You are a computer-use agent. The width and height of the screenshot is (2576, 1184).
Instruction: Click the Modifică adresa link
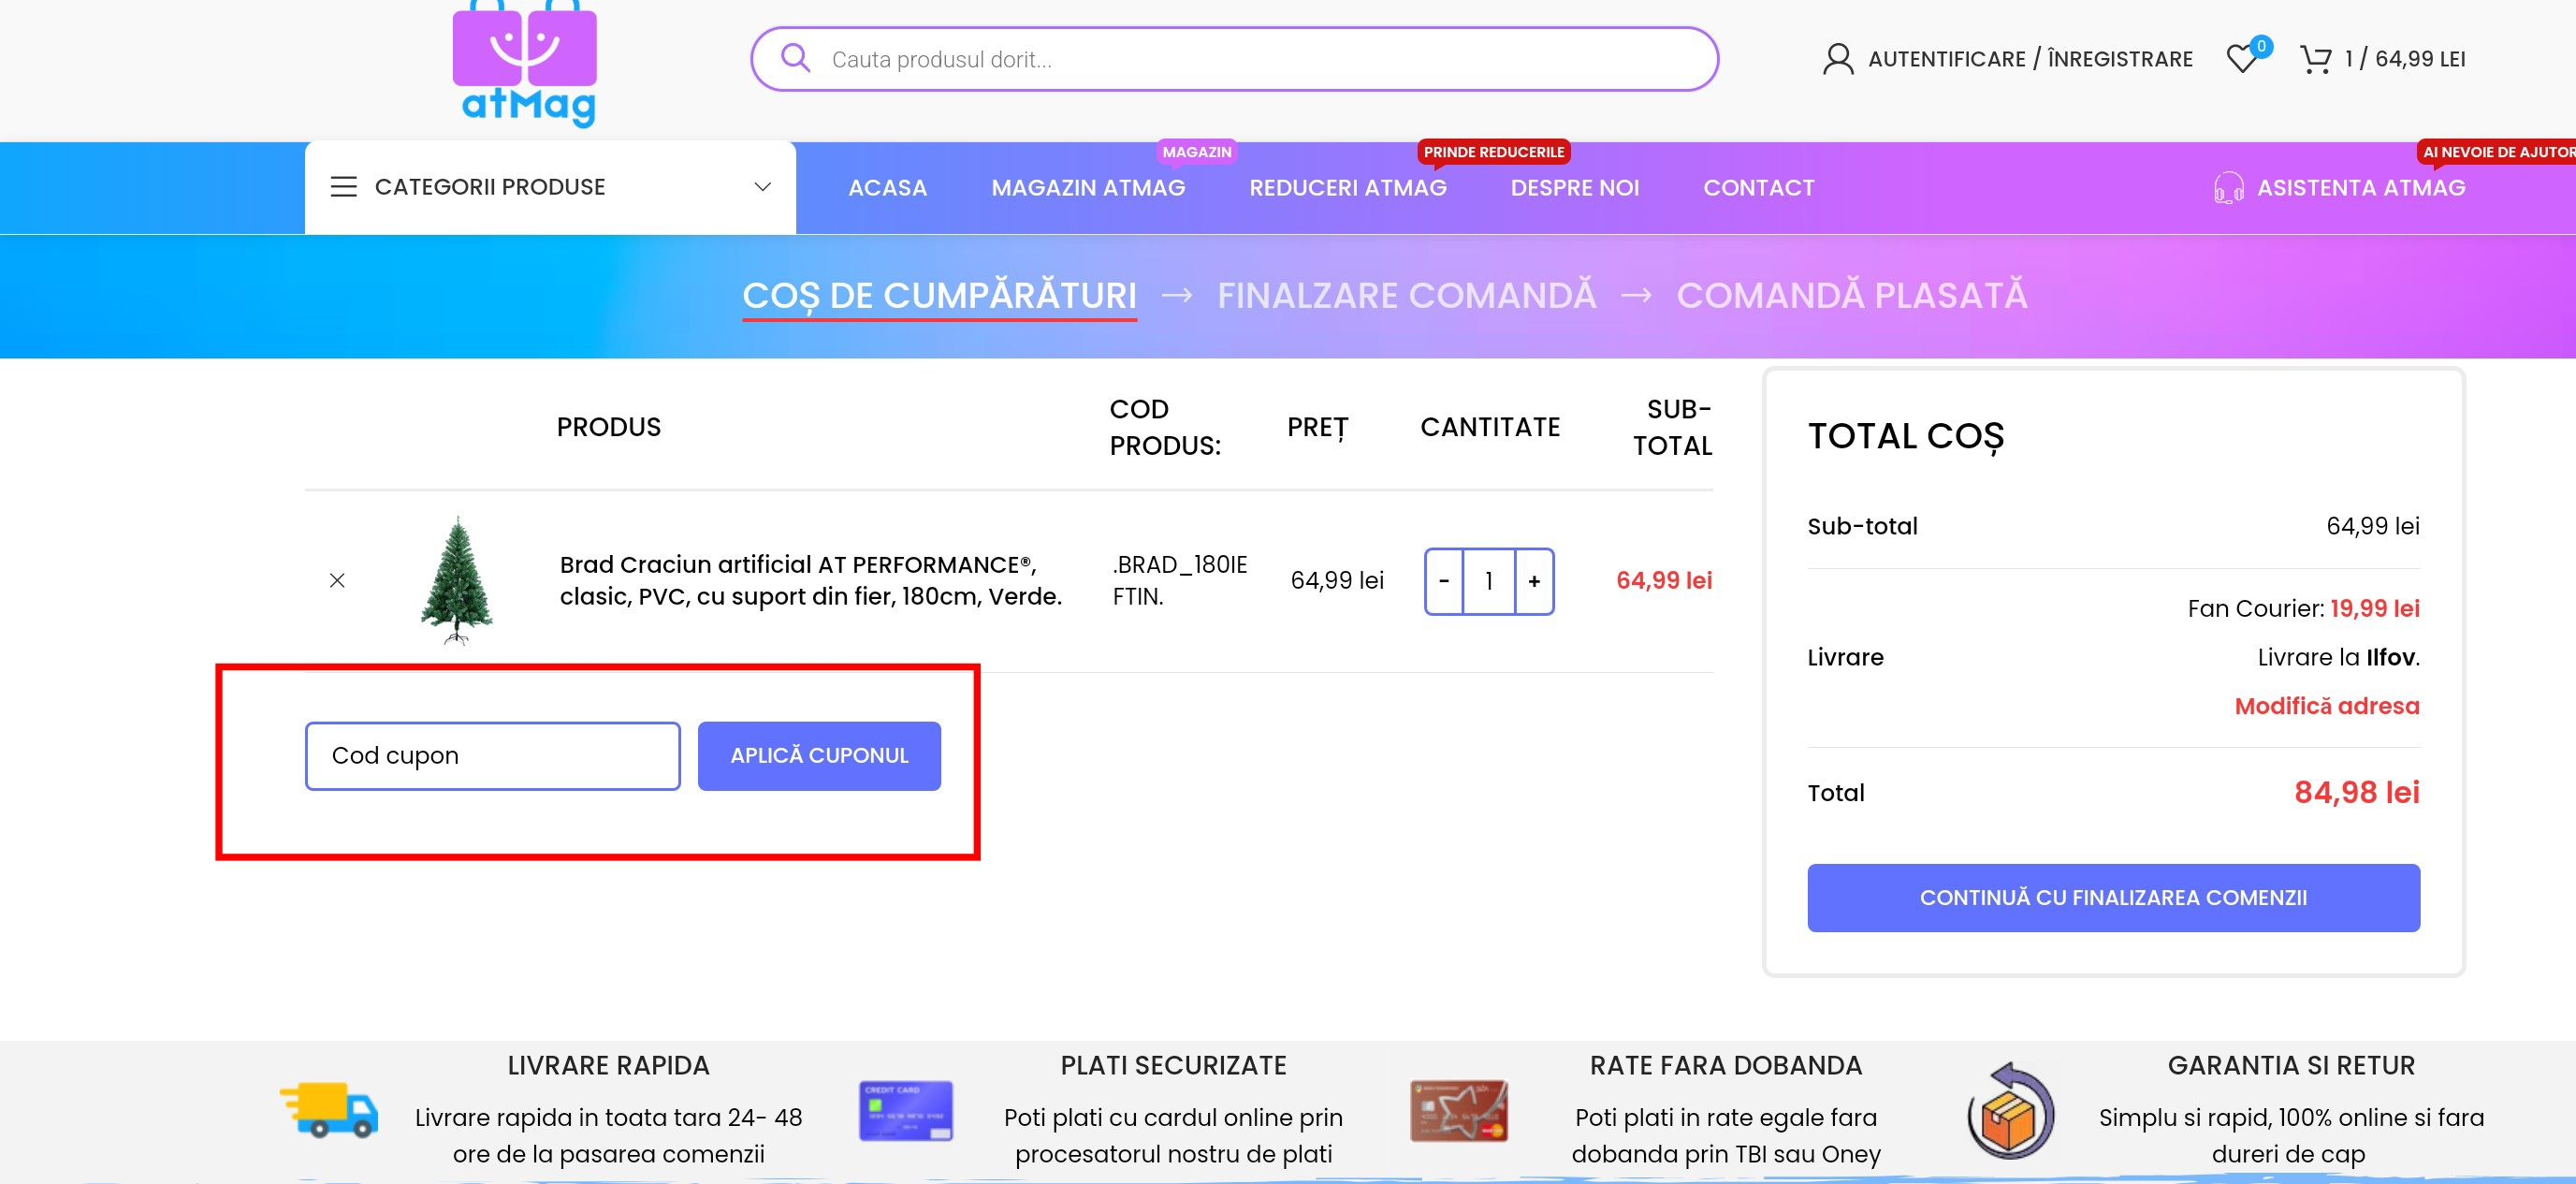coord(2326,706)
